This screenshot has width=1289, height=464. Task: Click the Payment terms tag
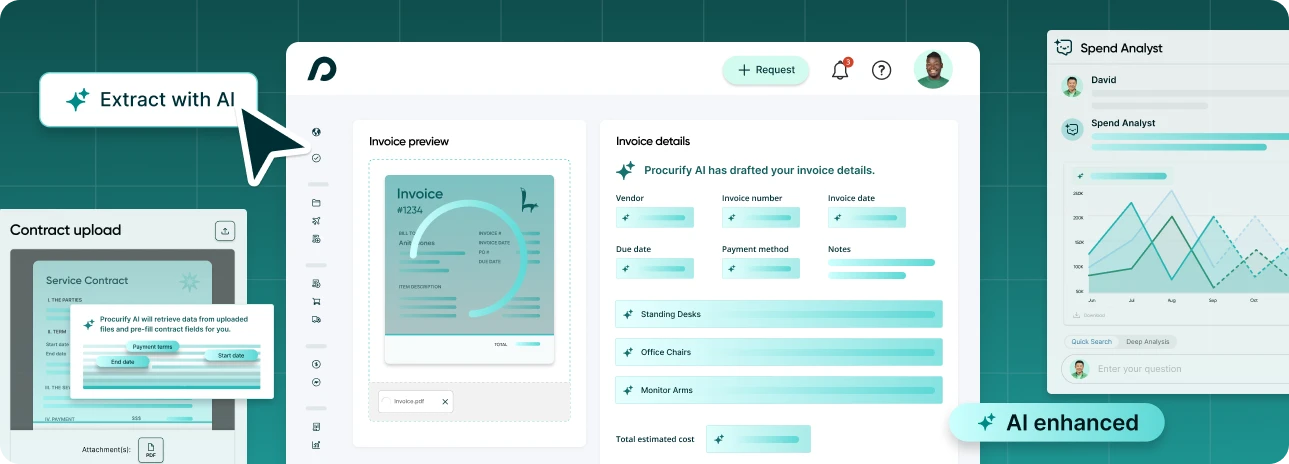[x=153, y=347]
